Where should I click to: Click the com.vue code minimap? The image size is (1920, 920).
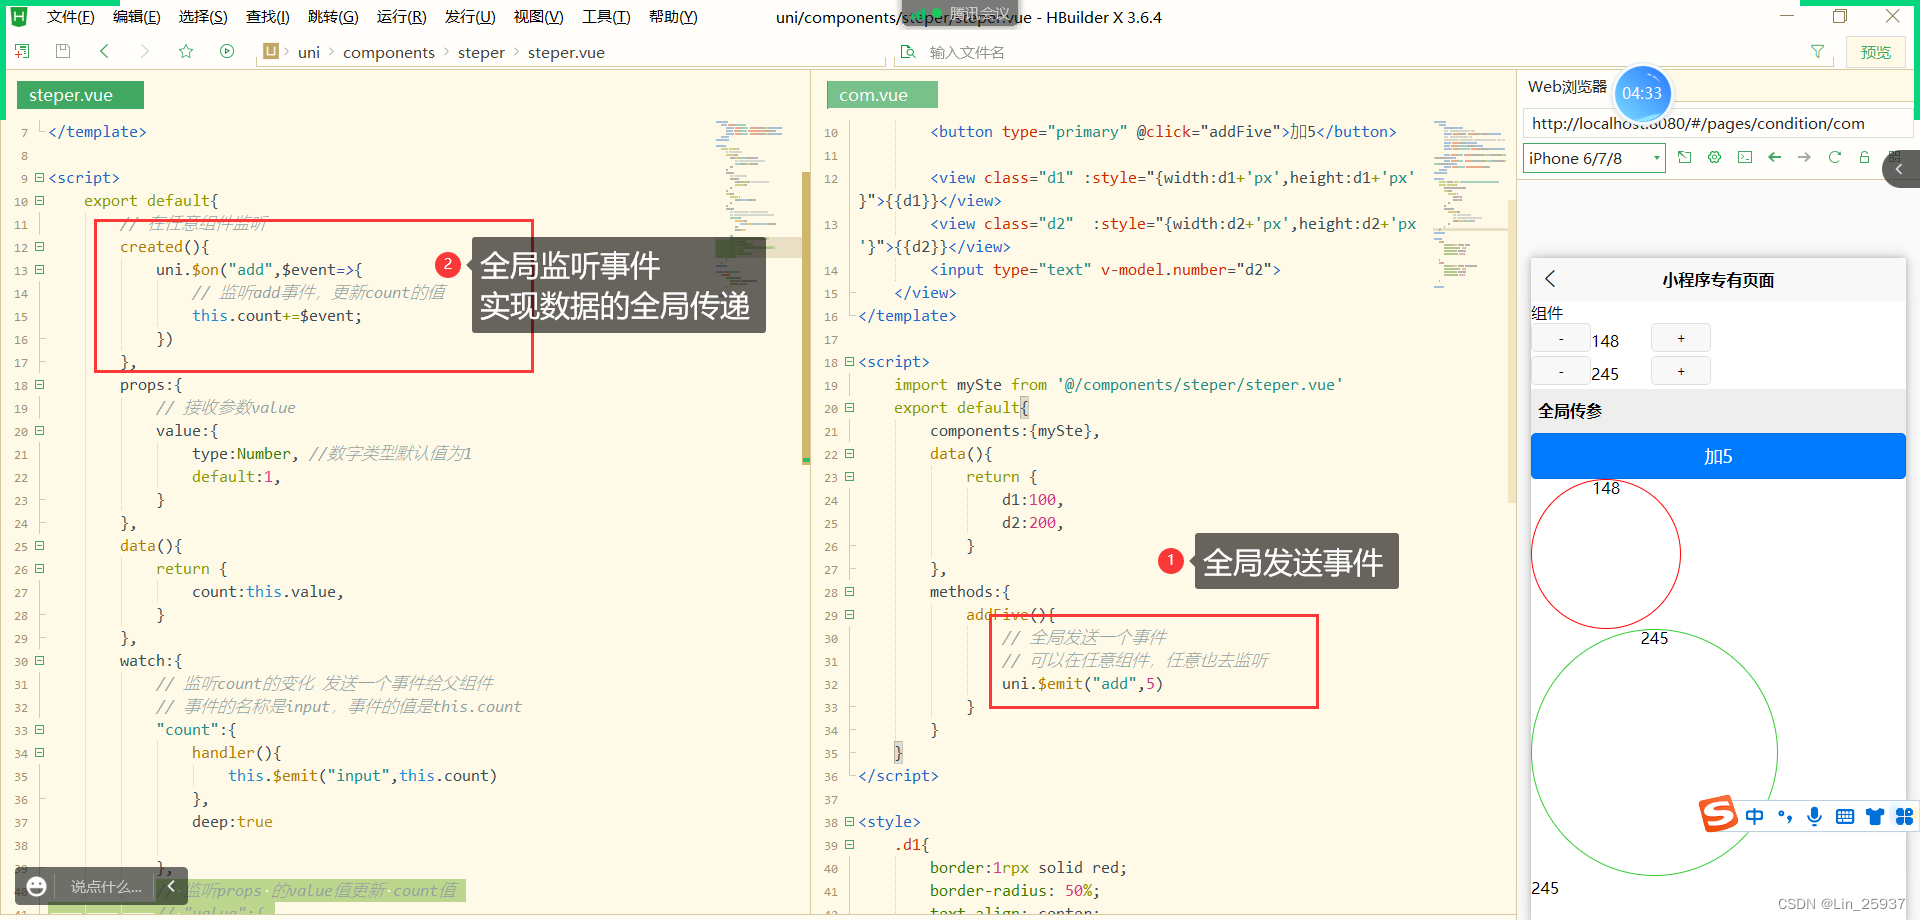1469,205
